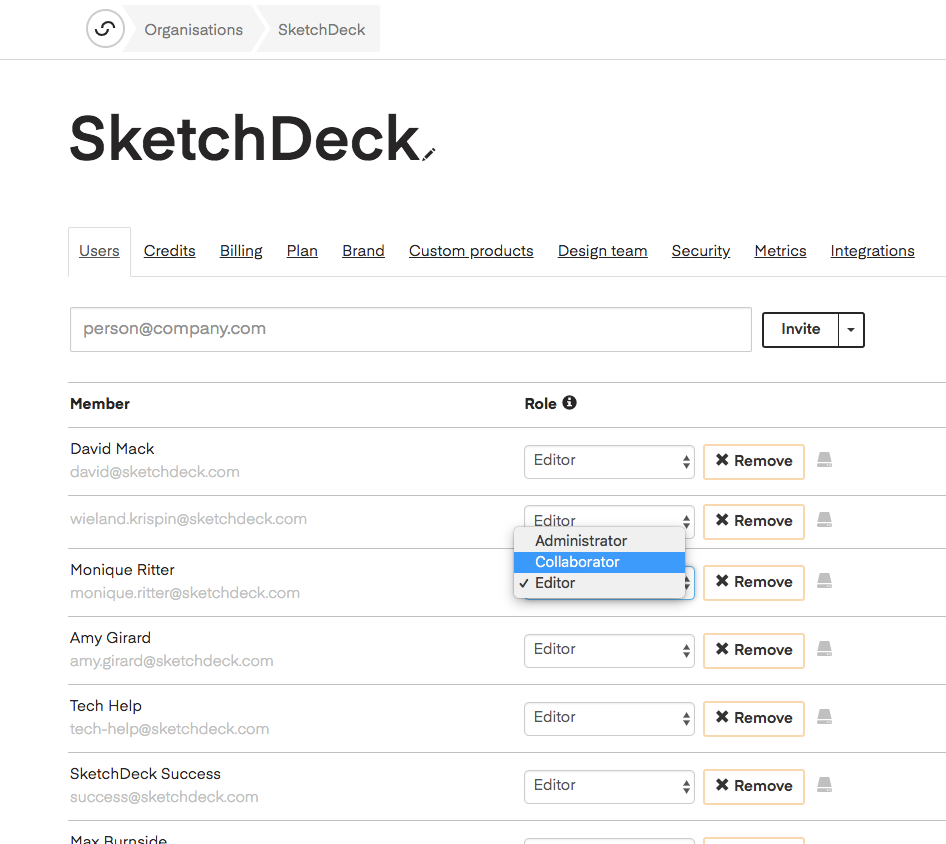Click the email amy.girard@sketchdeck.com

pyautogui.click(x=171, y=661)
